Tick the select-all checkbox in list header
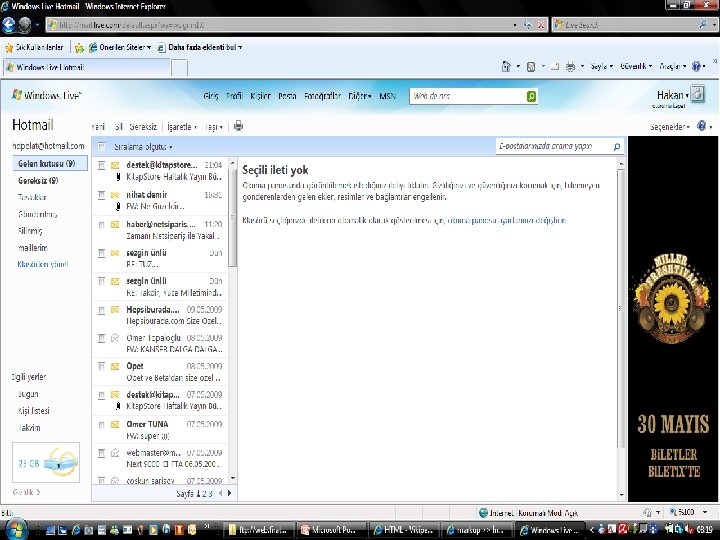This screenshot has width=720, height=540. pyautogui.click(x=101, y=147)
